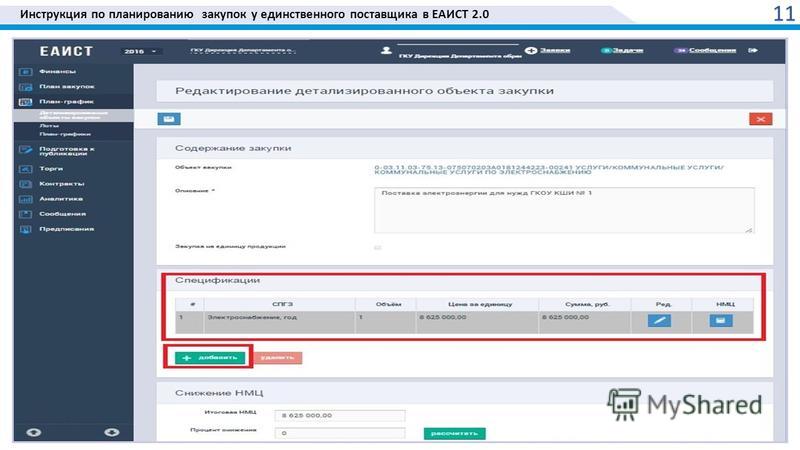This screenshot has height=450, width=800.
Task: Open the Сообщения link in header
Action: 712,50
